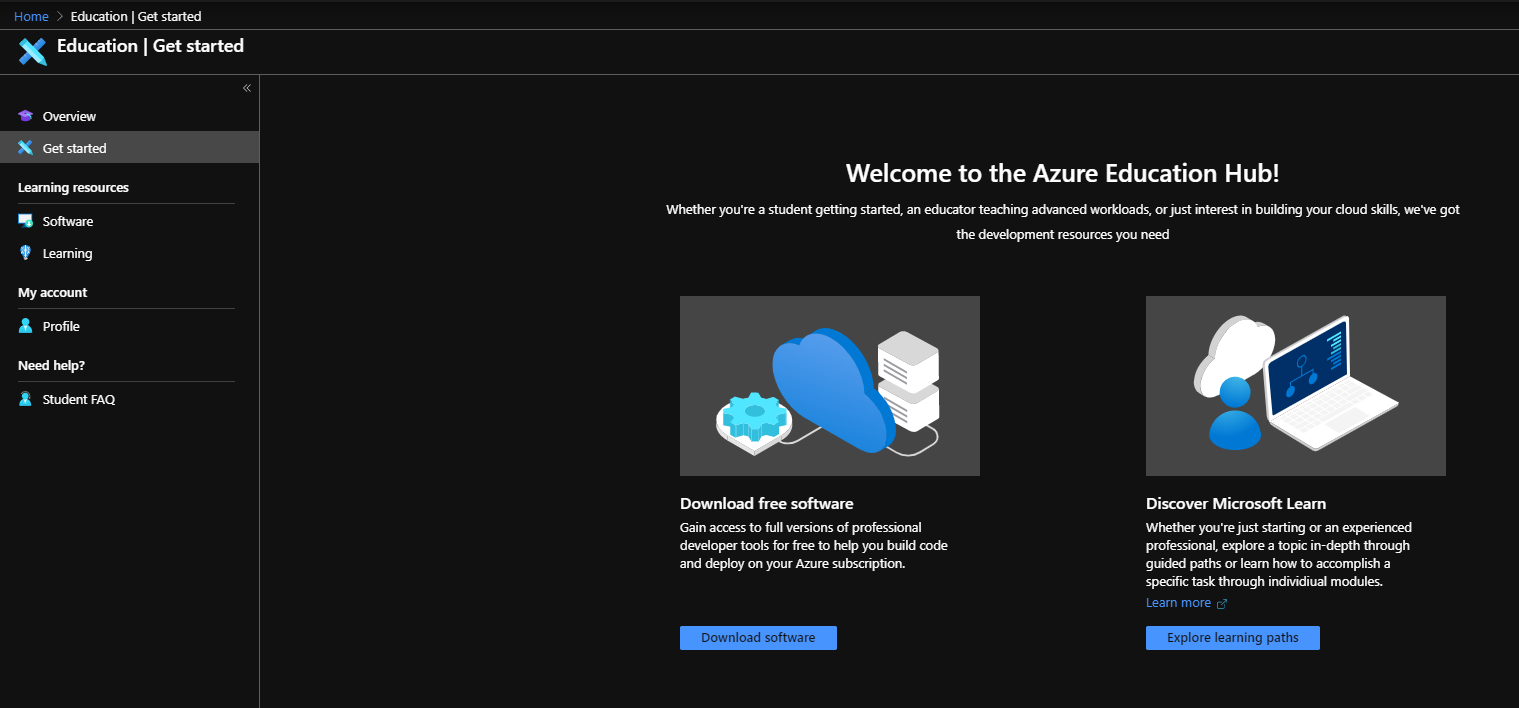Click the page title Education | Get started

coord(150,46)
